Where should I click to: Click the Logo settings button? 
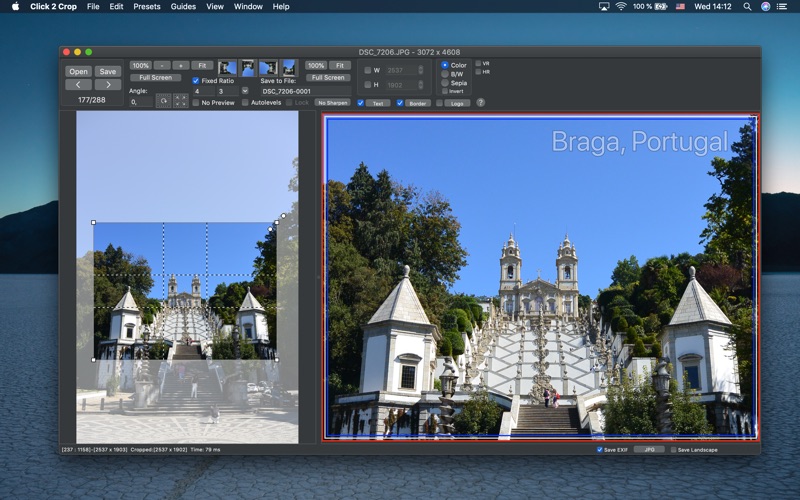tap(457, 103)
